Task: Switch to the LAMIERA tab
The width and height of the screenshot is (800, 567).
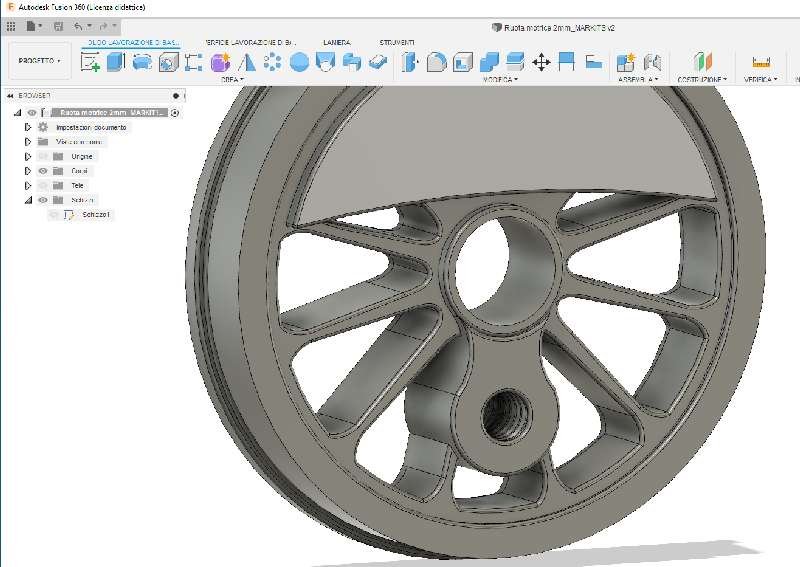Action: [336, 42]
